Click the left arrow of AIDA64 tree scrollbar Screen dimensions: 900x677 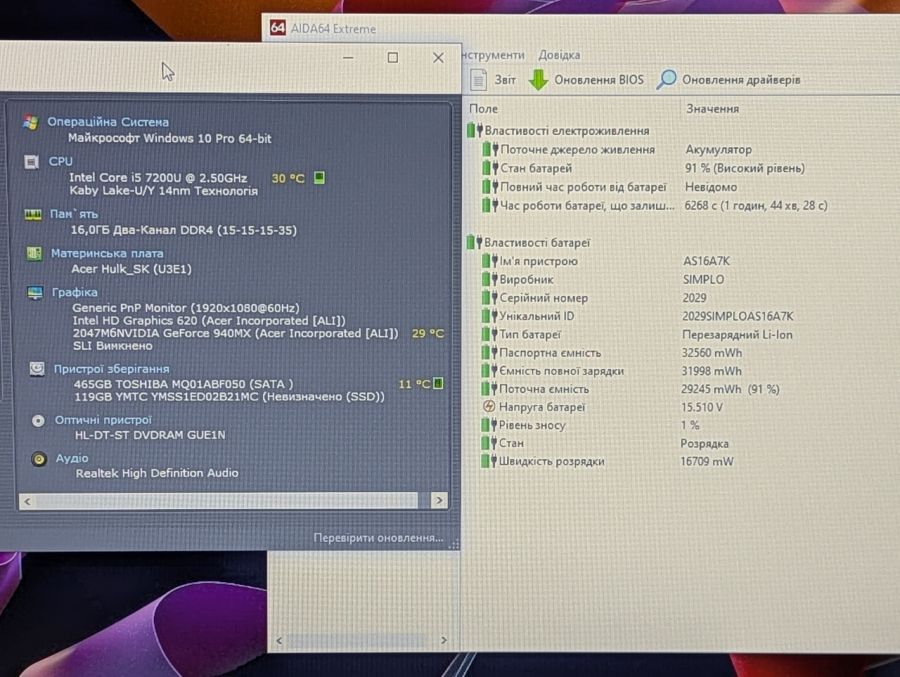[280, 640]
